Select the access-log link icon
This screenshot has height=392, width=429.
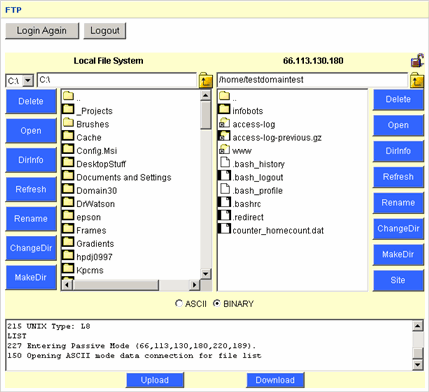pos(224,123)
